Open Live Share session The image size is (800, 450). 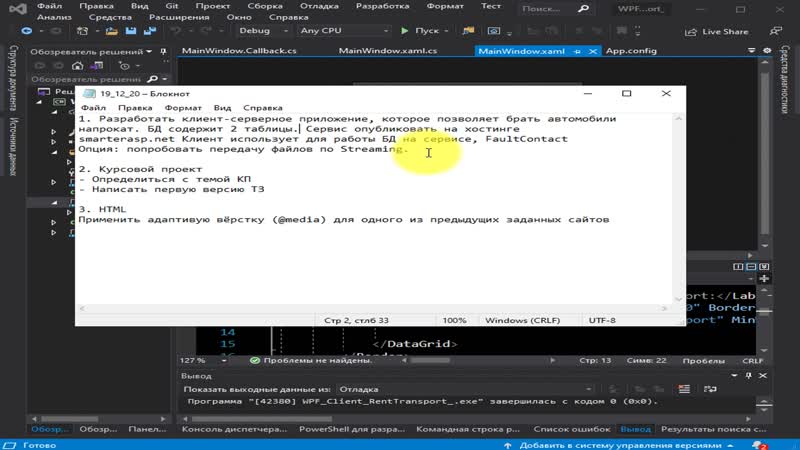pyautogui.click(x=716, y=32)
